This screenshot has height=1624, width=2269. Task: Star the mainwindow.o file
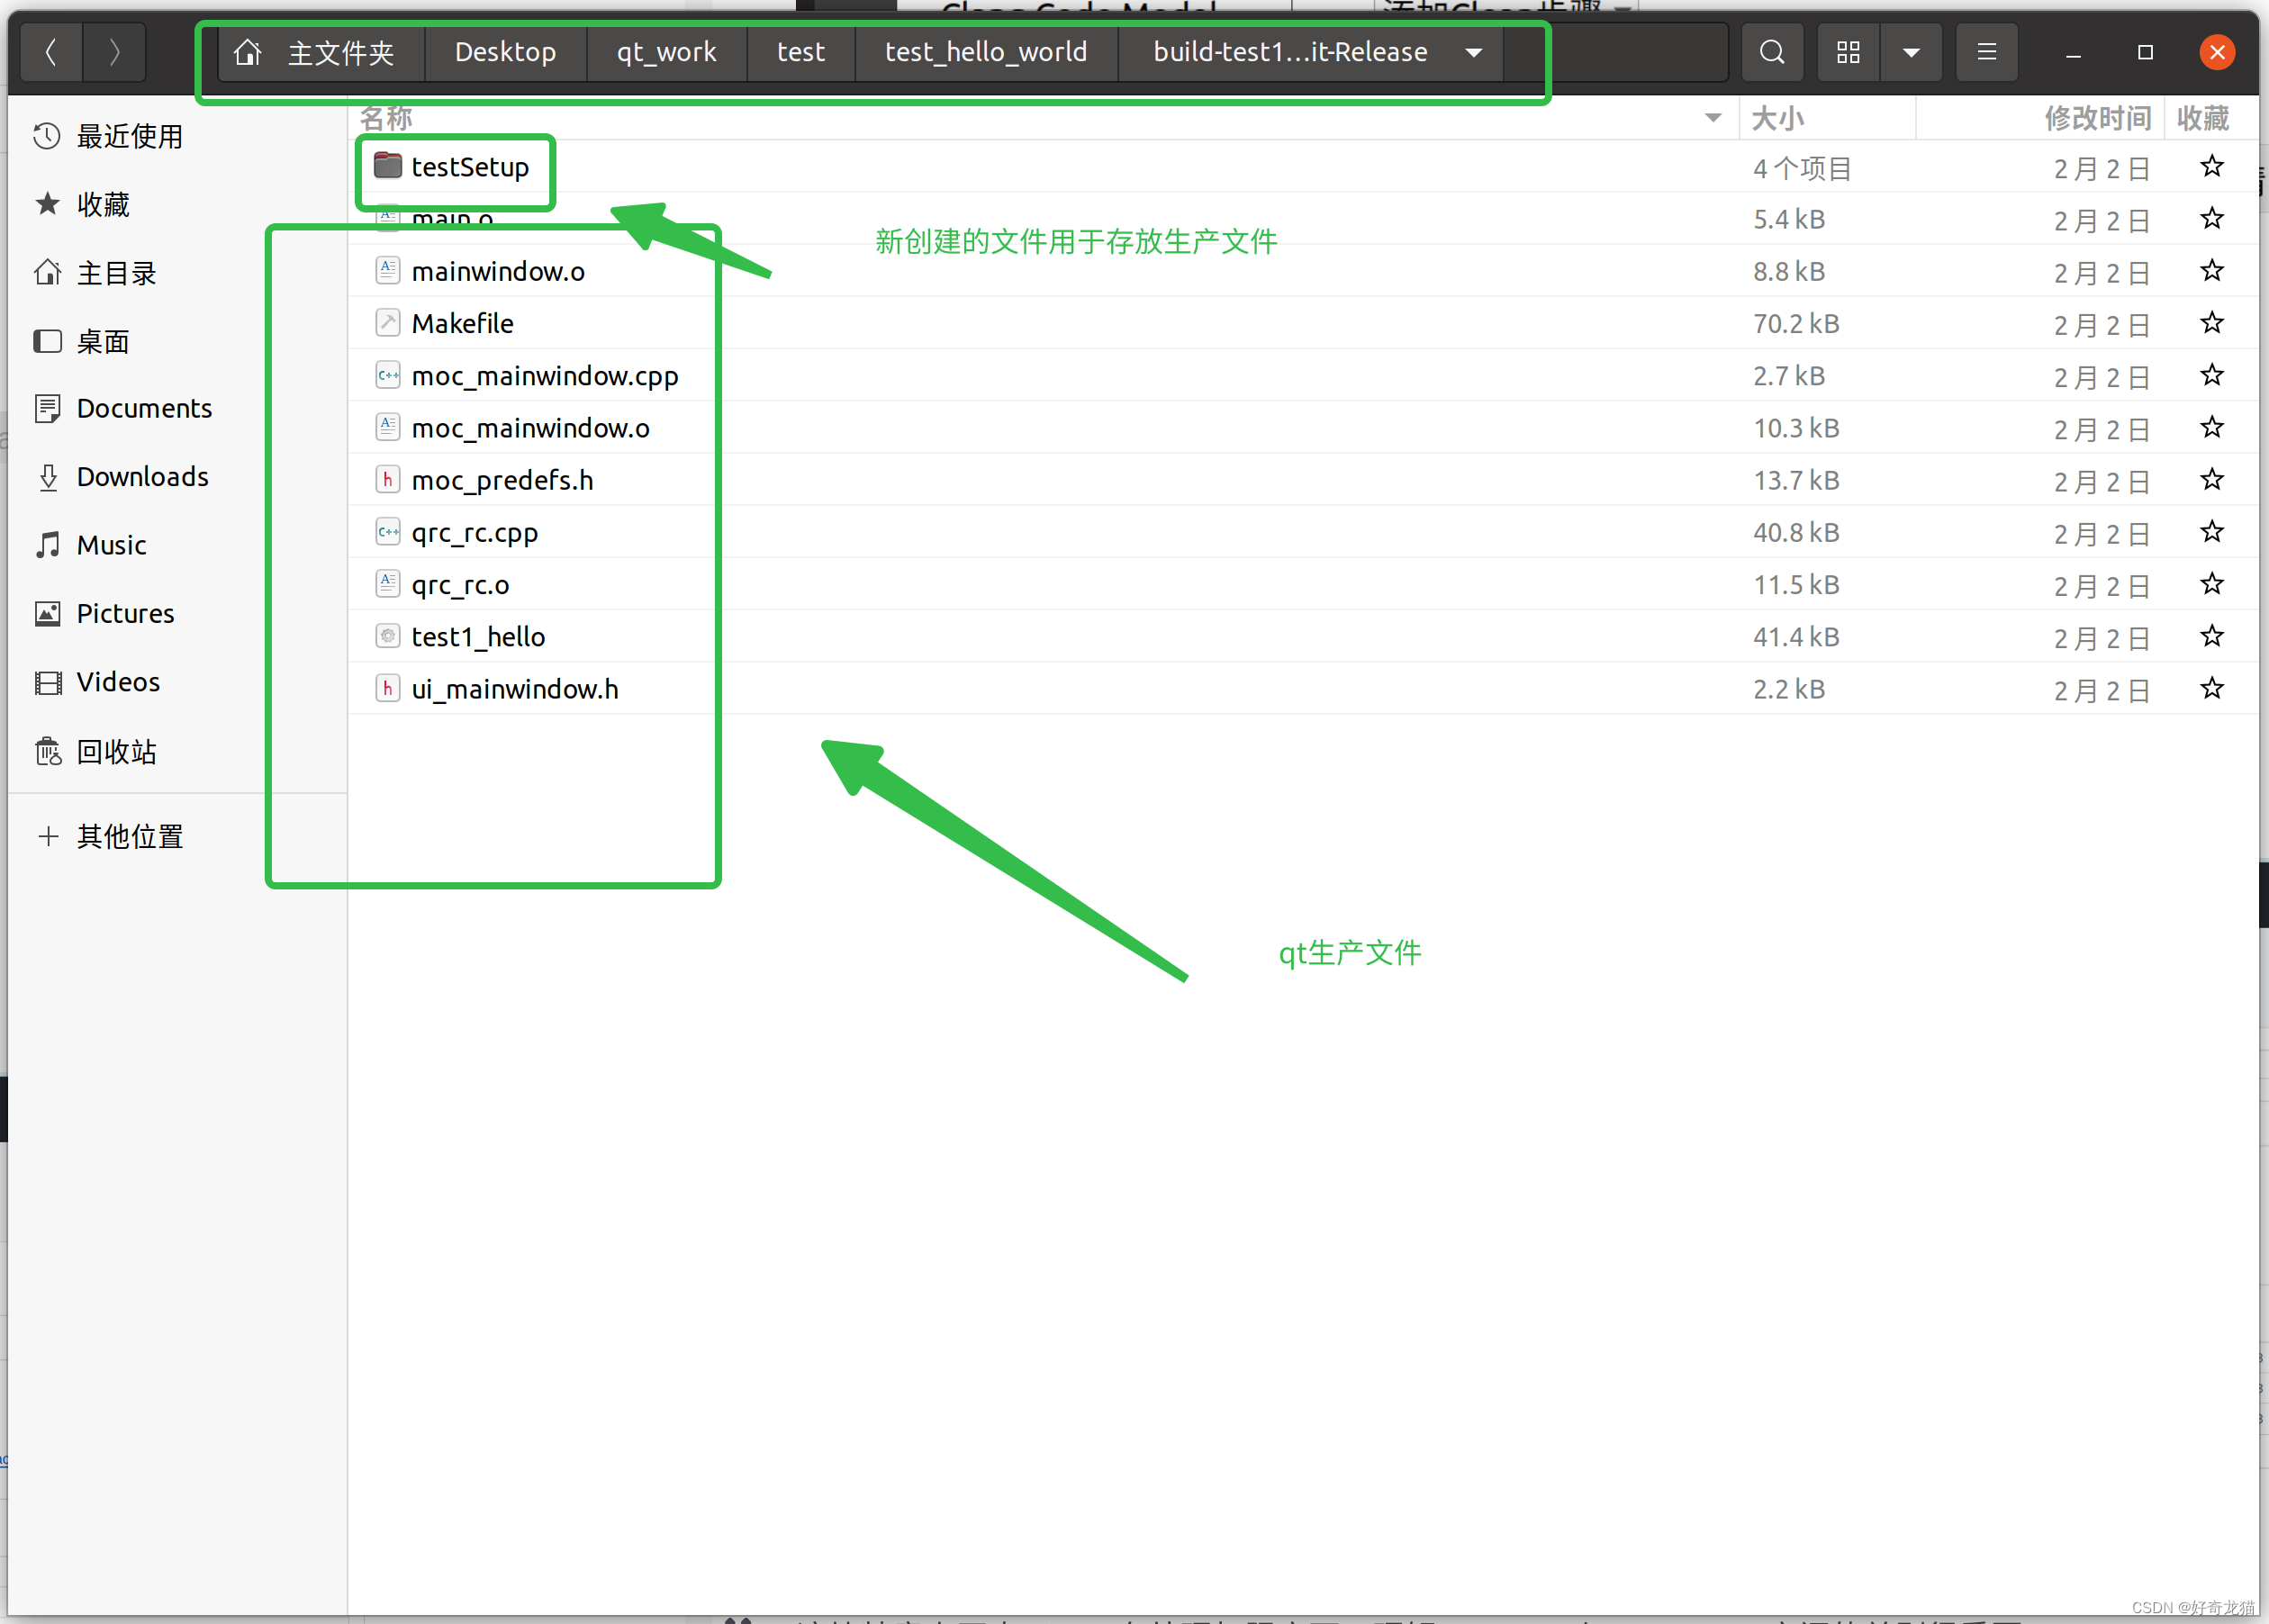click(x=2211, y=270)
